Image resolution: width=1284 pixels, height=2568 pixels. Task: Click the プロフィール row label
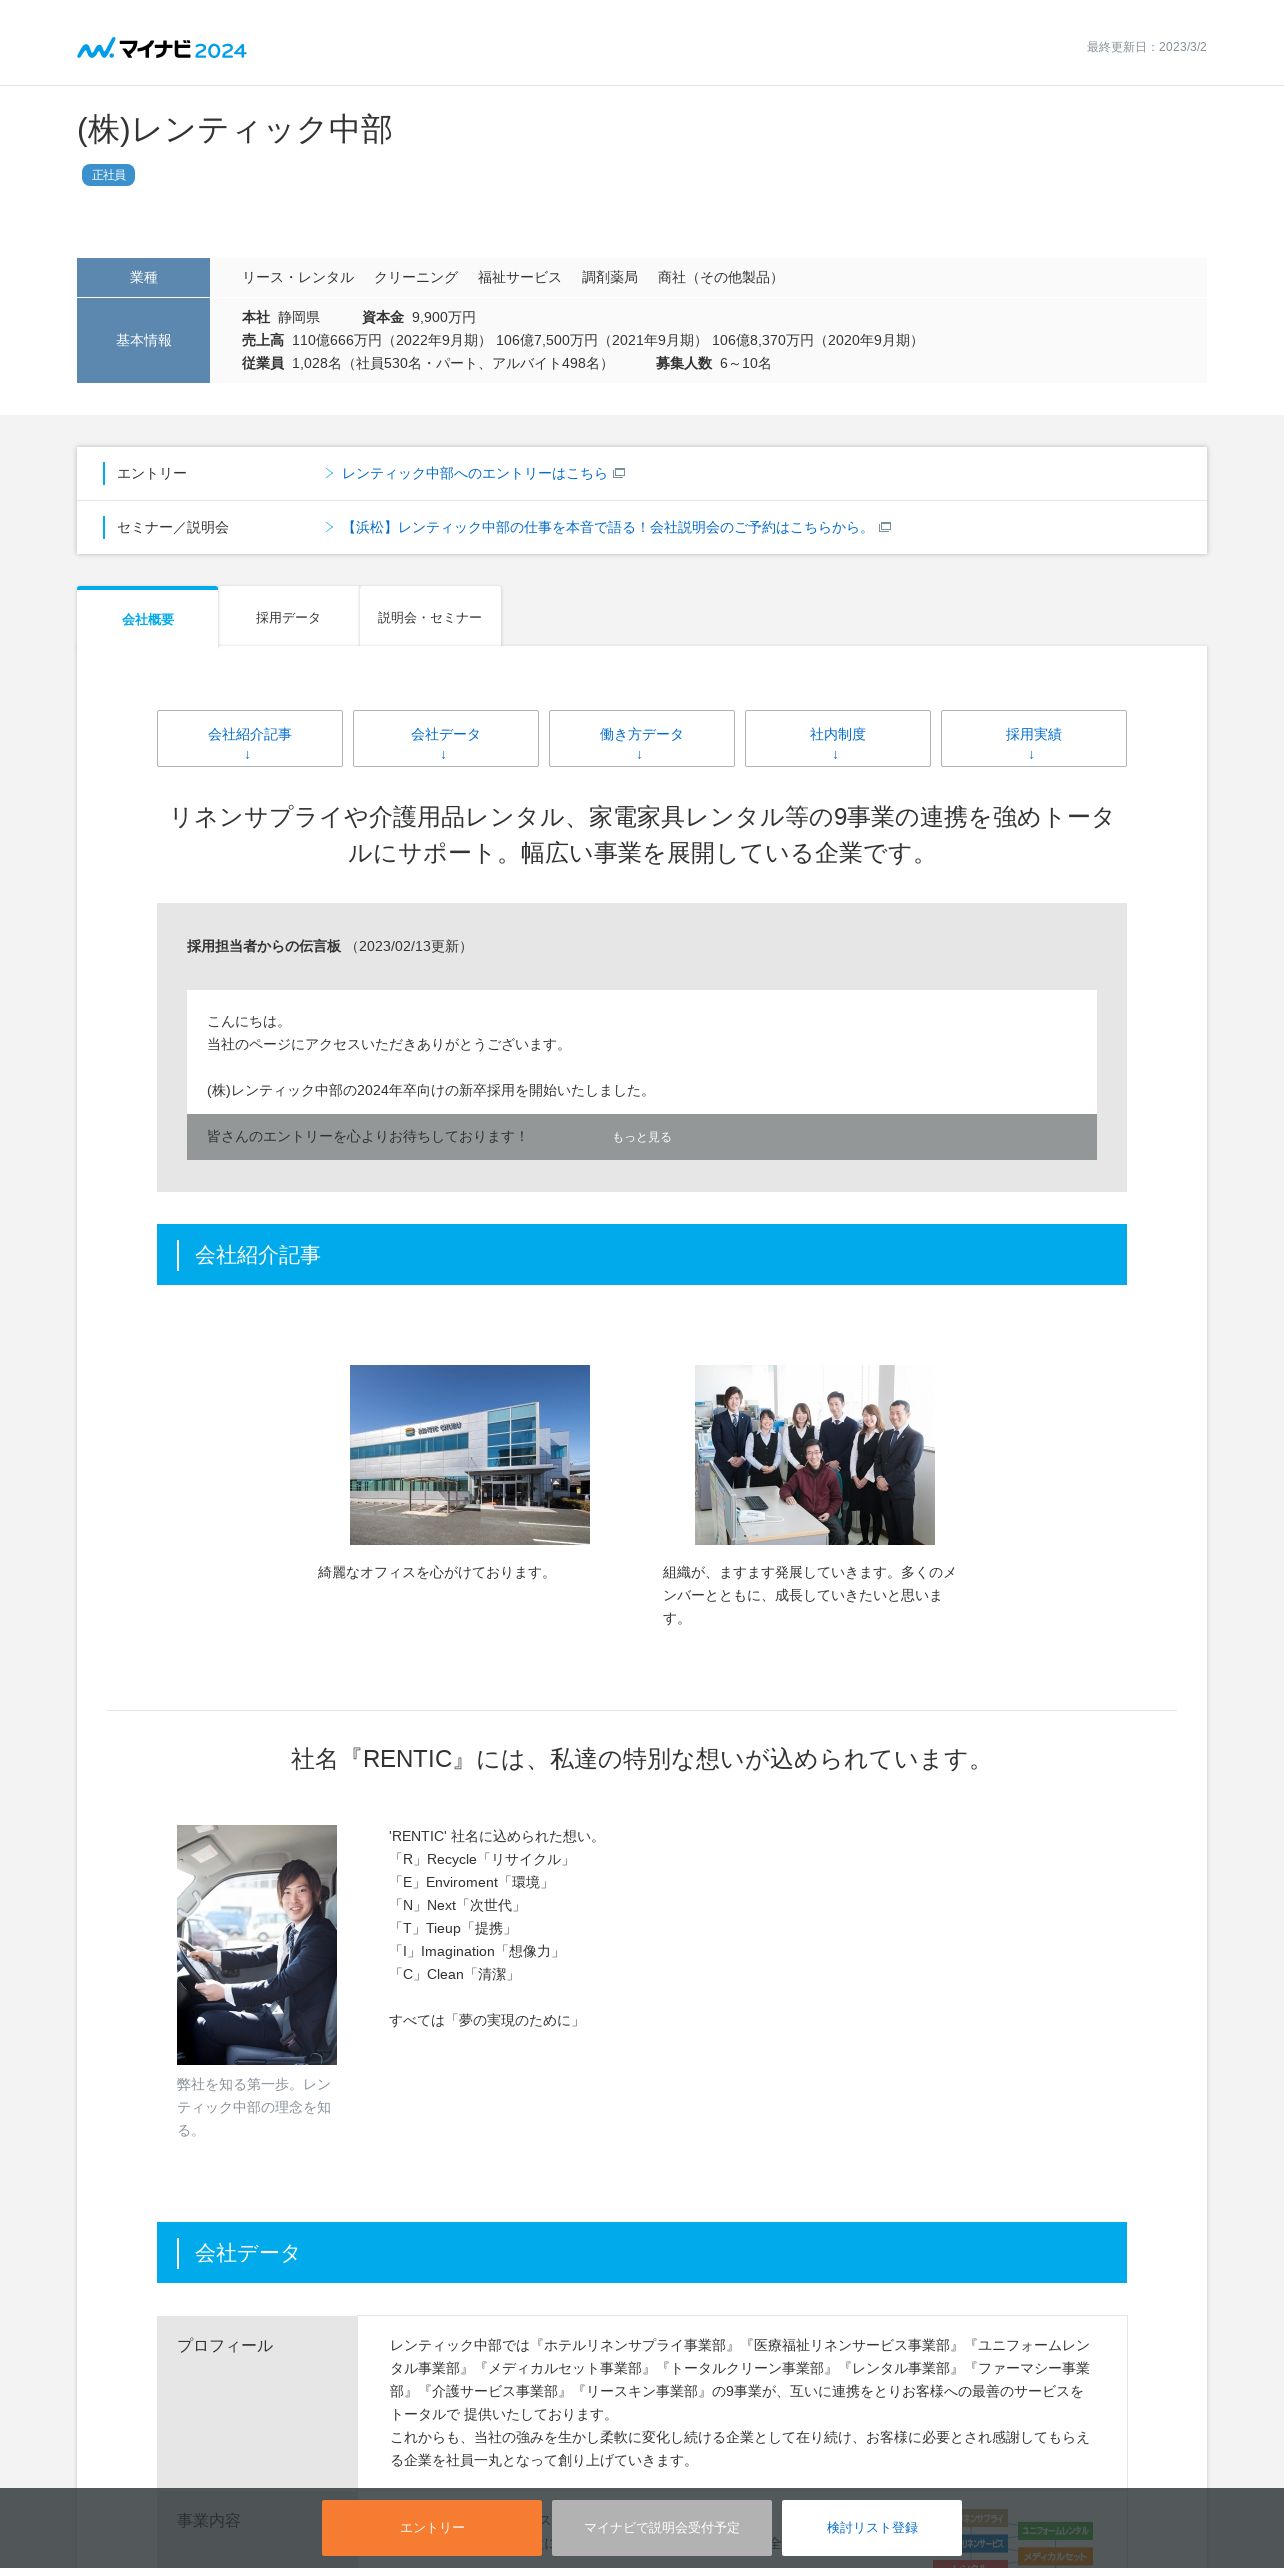225,2345
